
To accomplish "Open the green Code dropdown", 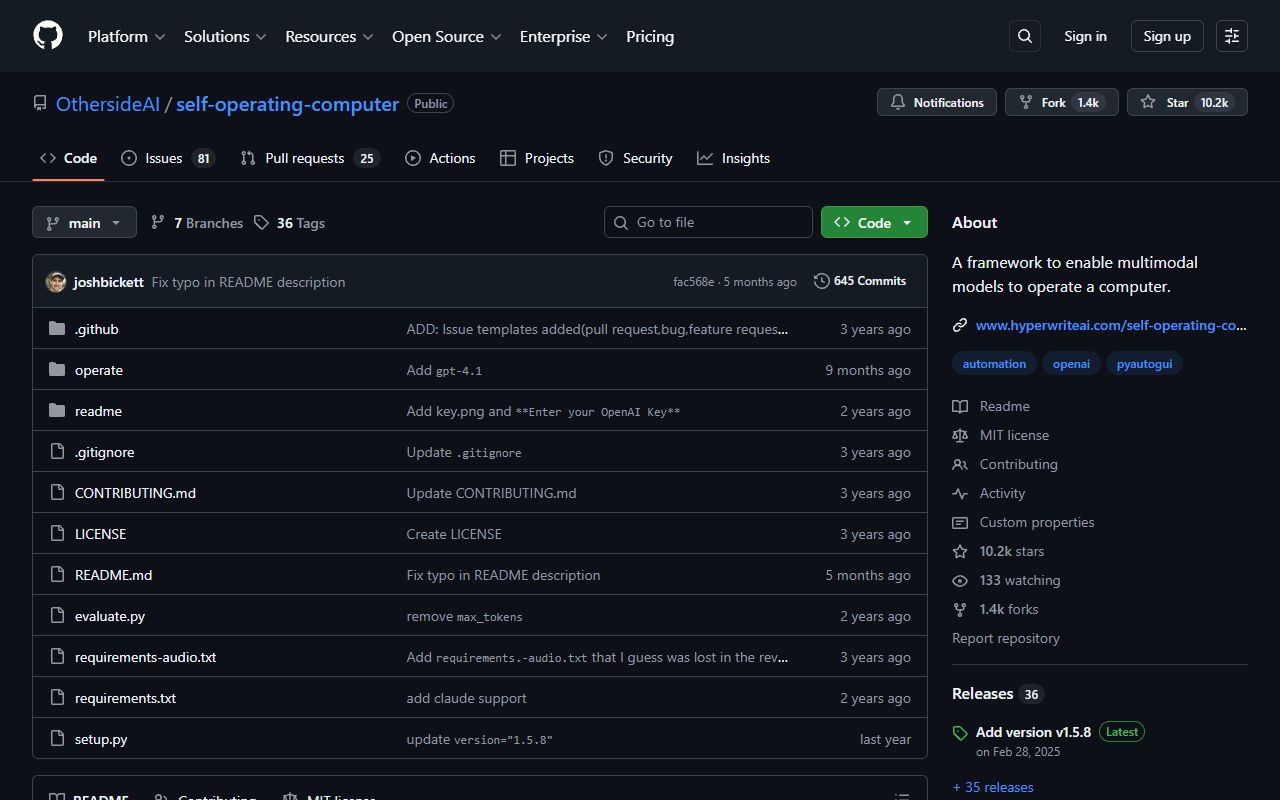I will 873,222.
